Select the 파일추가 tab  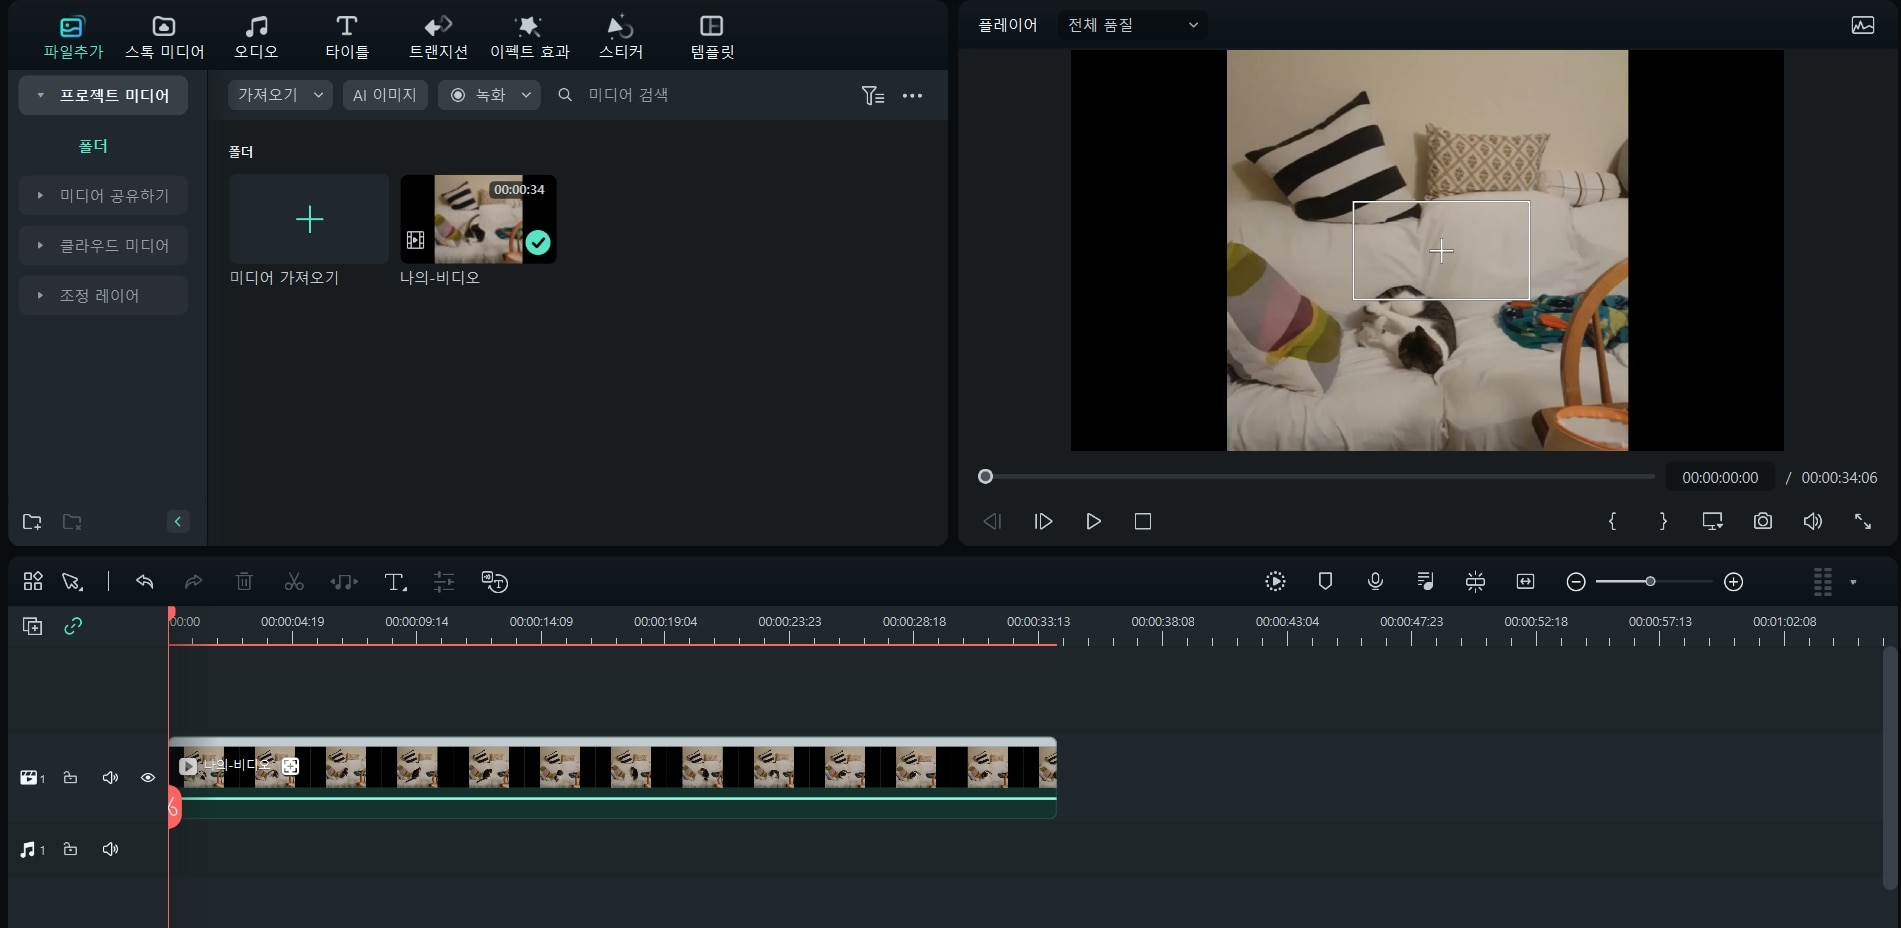(x=73, y=38)
